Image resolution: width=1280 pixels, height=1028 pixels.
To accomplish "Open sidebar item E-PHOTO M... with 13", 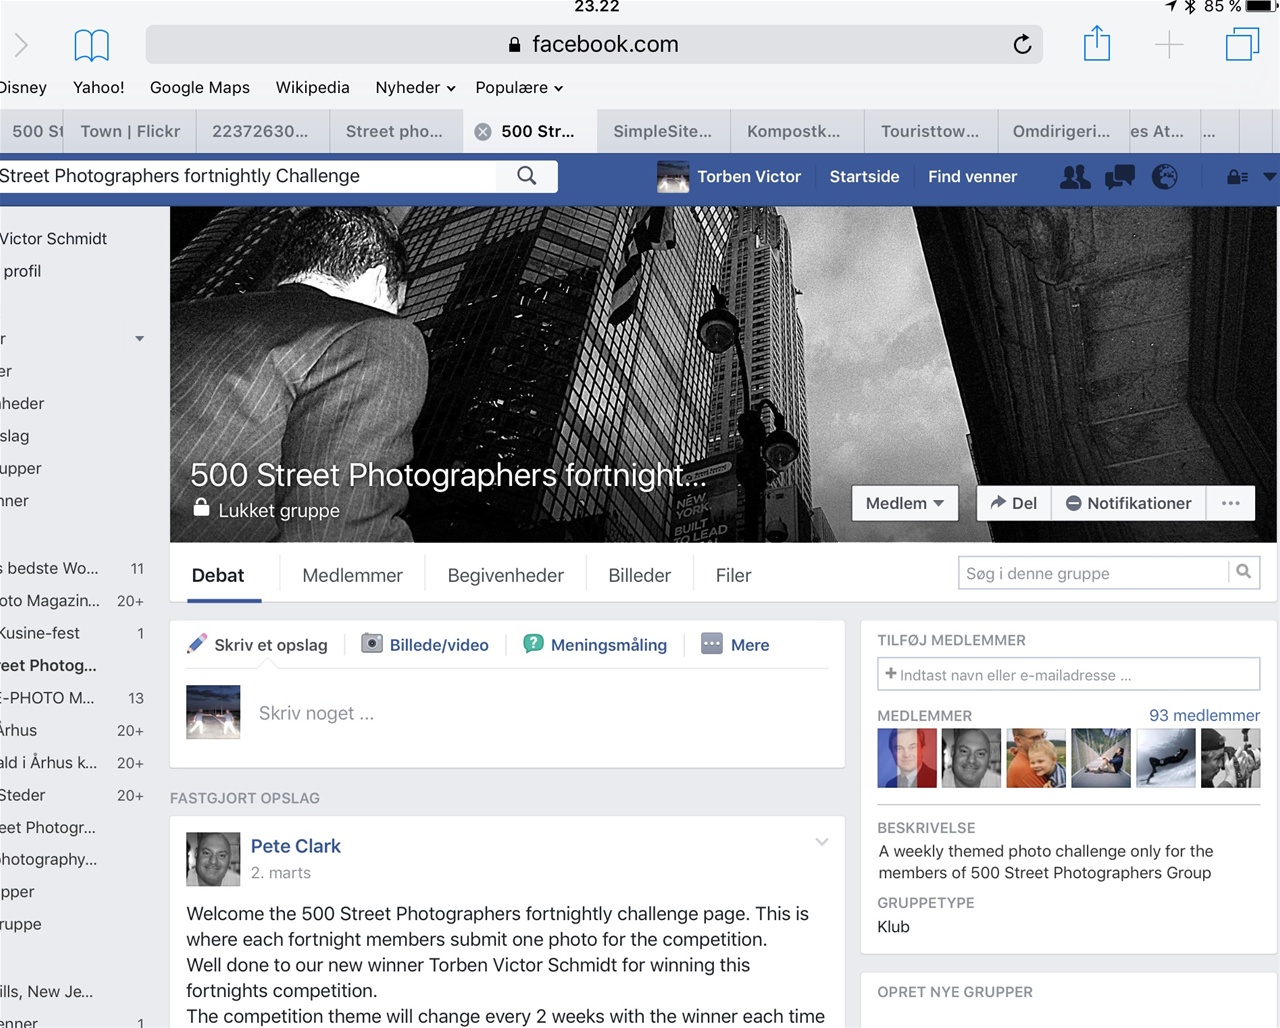I will coord(72,698).
